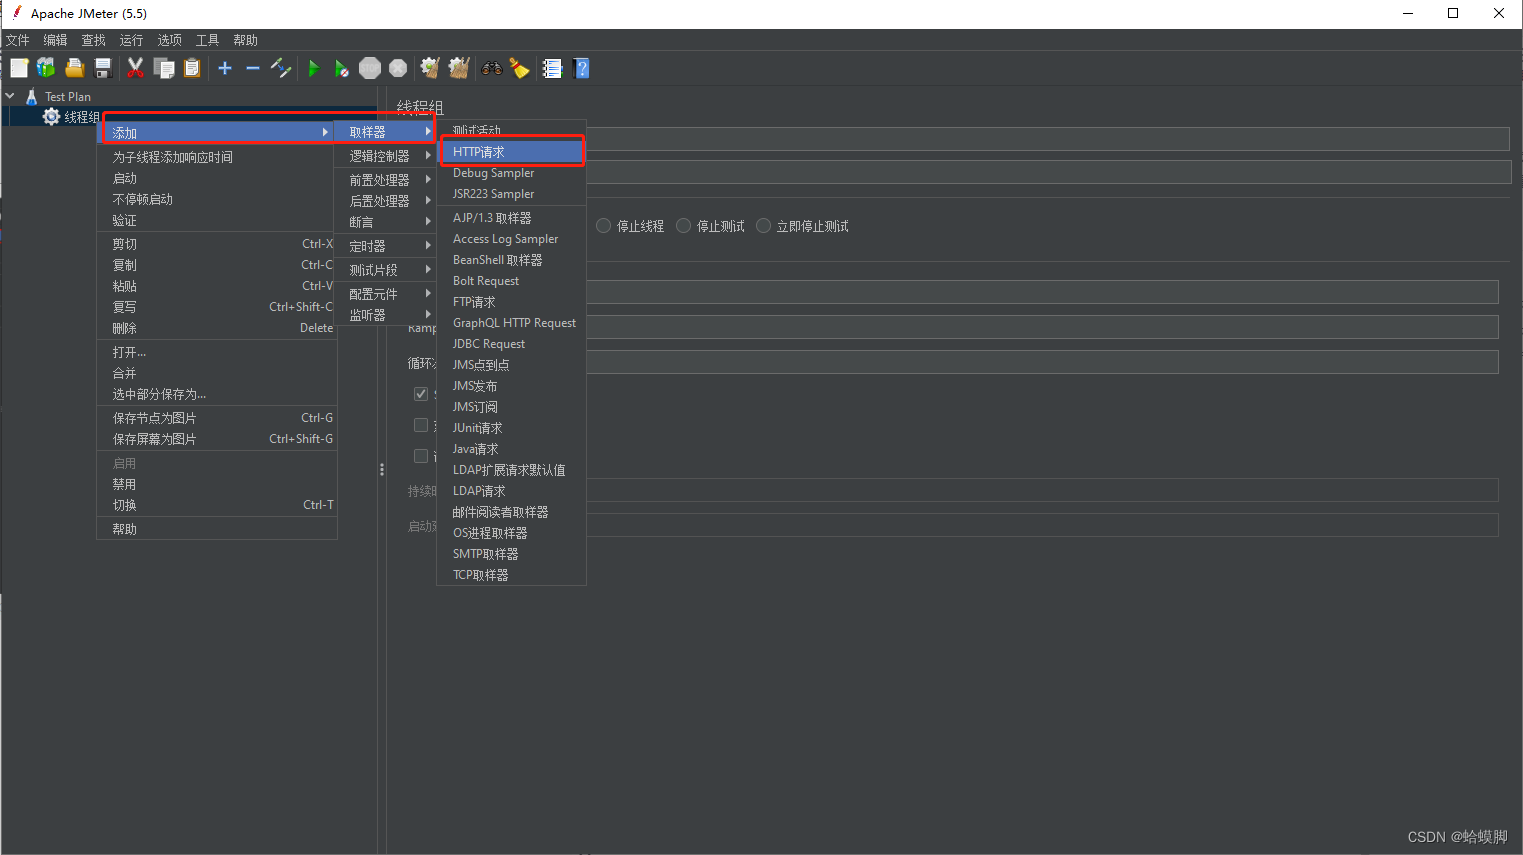
Task: Collapse the Test Plan tree node arrow
Action: 10,96
